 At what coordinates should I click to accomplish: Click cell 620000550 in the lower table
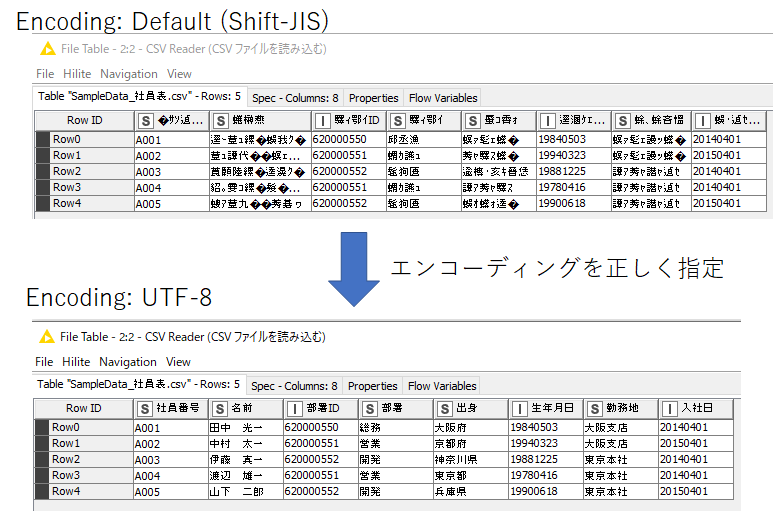pos(320,427)
